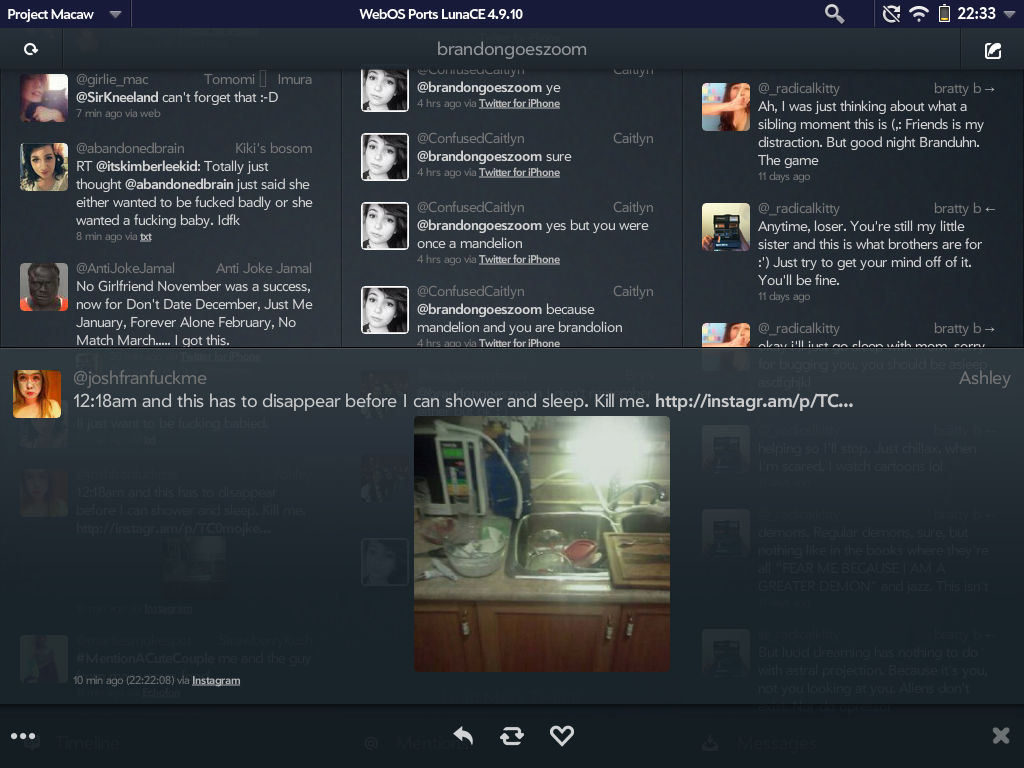Click the refresh timeline icon

tap(31, 49)
